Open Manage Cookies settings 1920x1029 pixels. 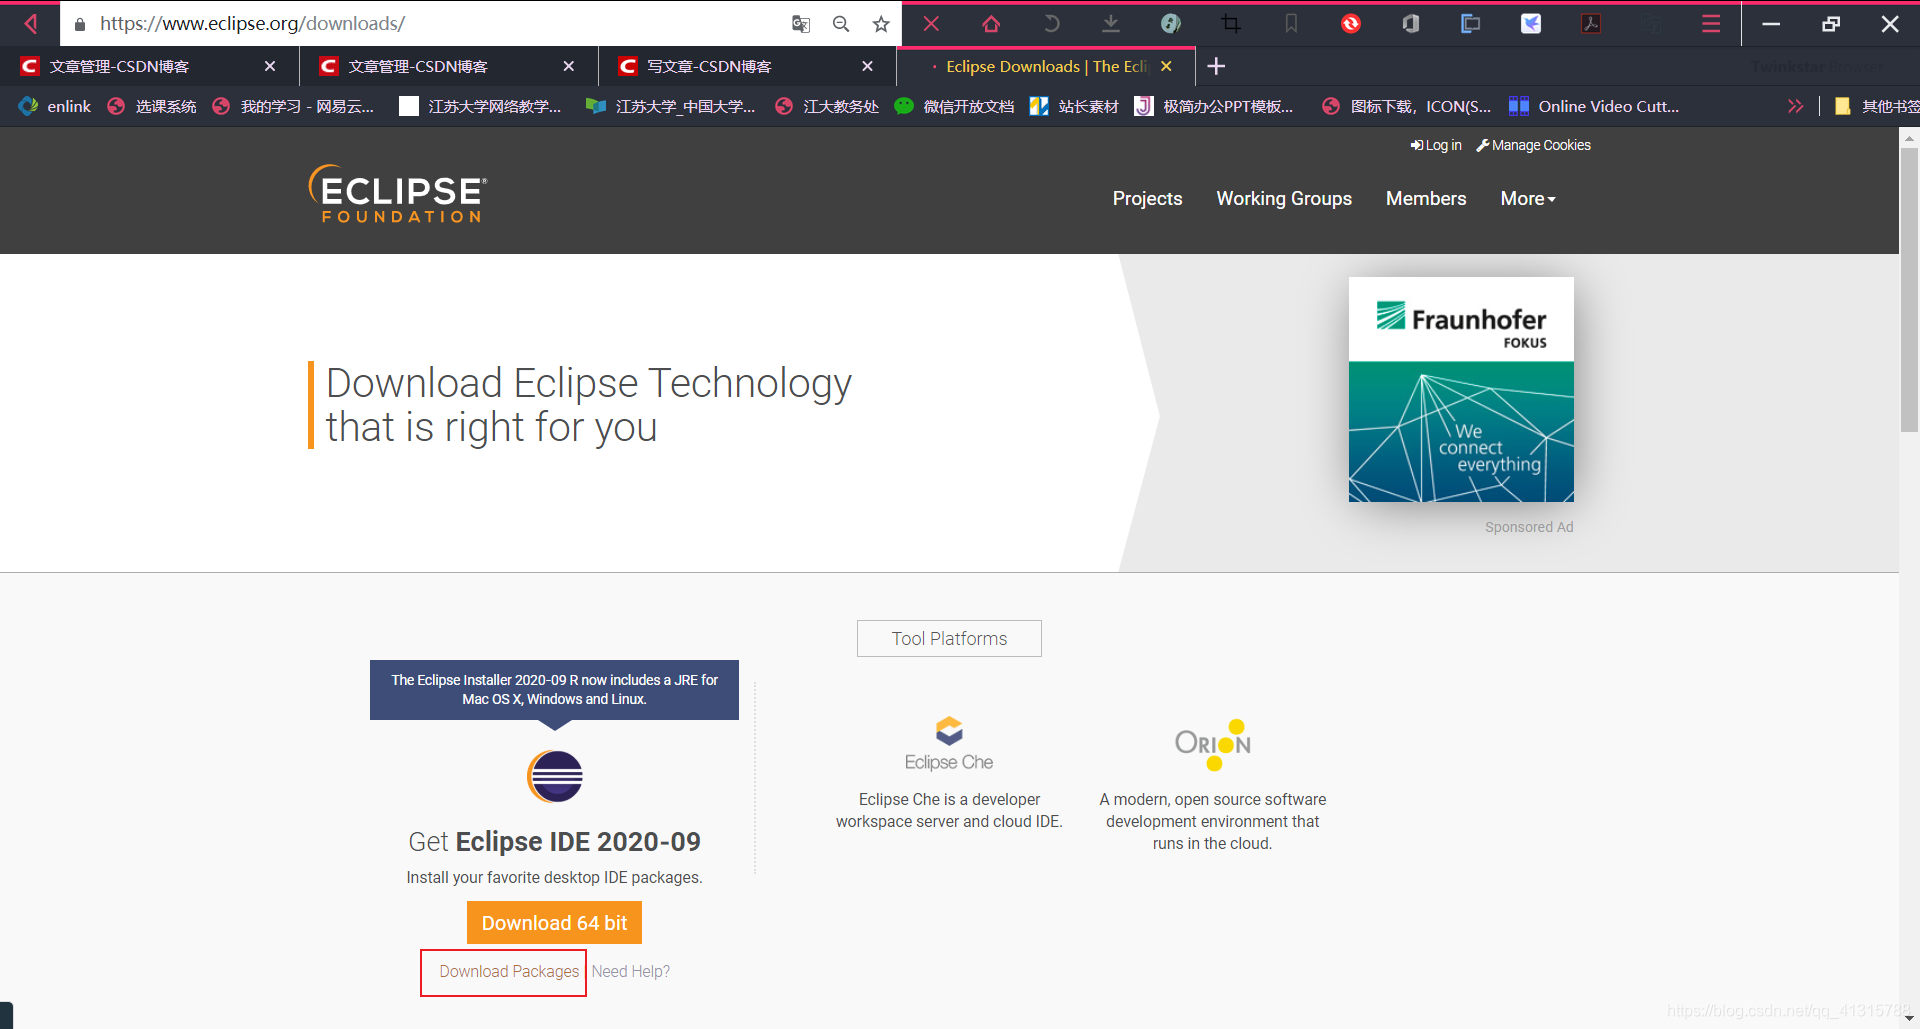point(1534,145)
